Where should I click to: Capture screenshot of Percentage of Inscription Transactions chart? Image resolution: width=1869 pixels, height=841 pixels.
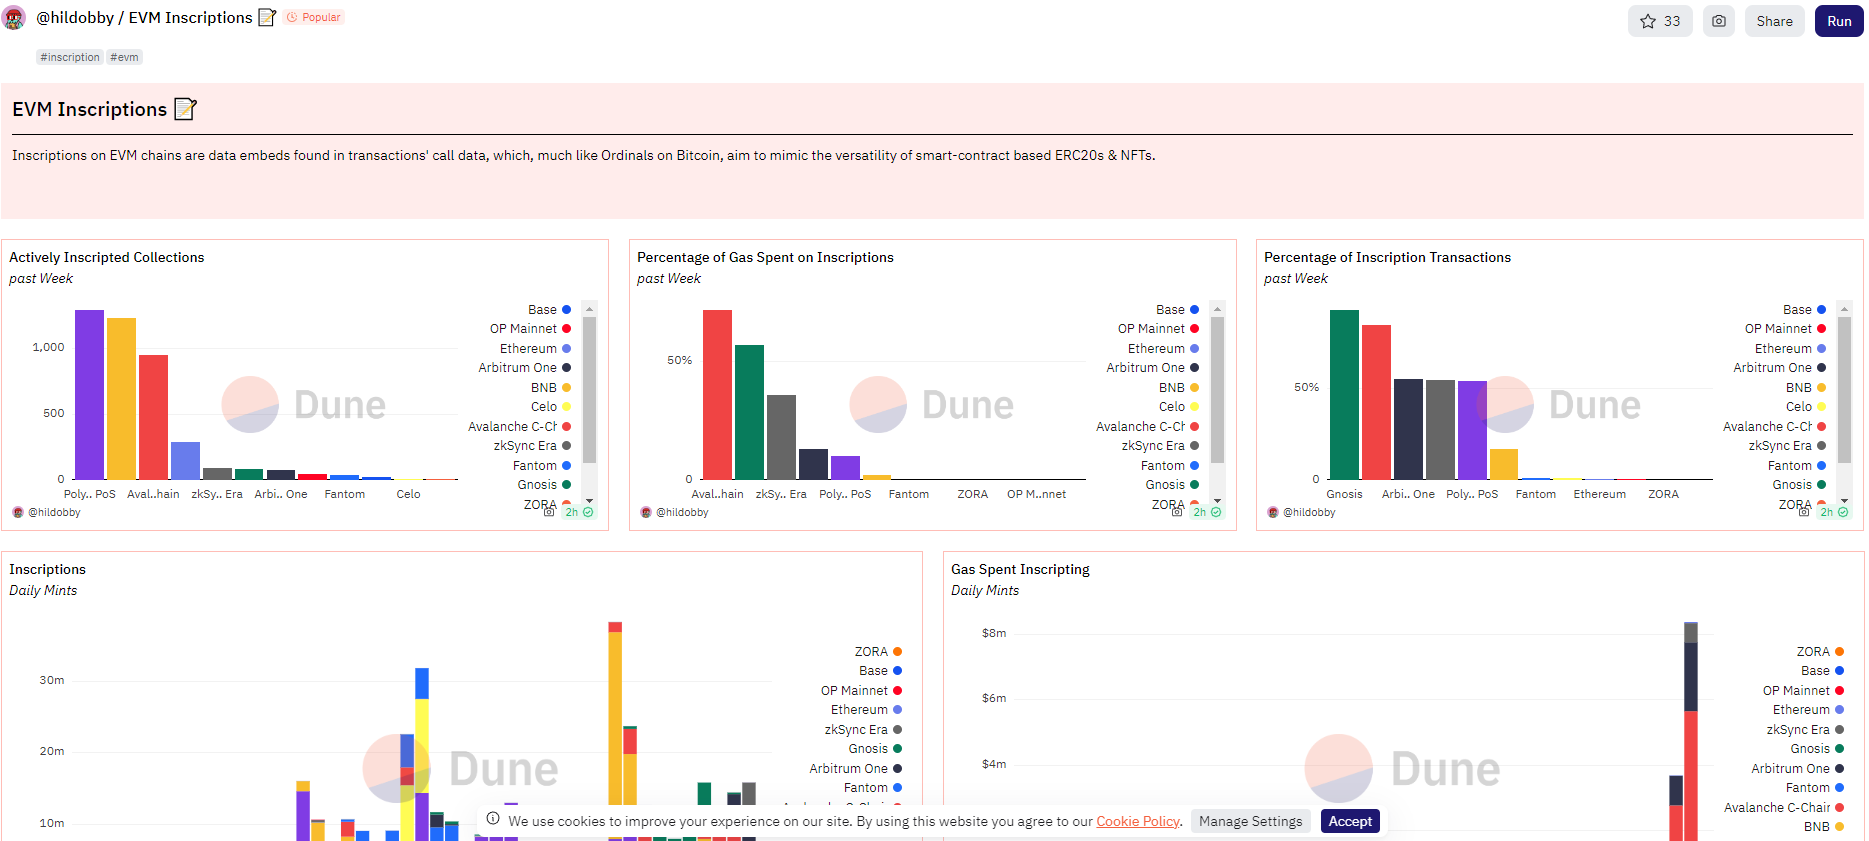pyautogui.click(x=1804, y=512)
